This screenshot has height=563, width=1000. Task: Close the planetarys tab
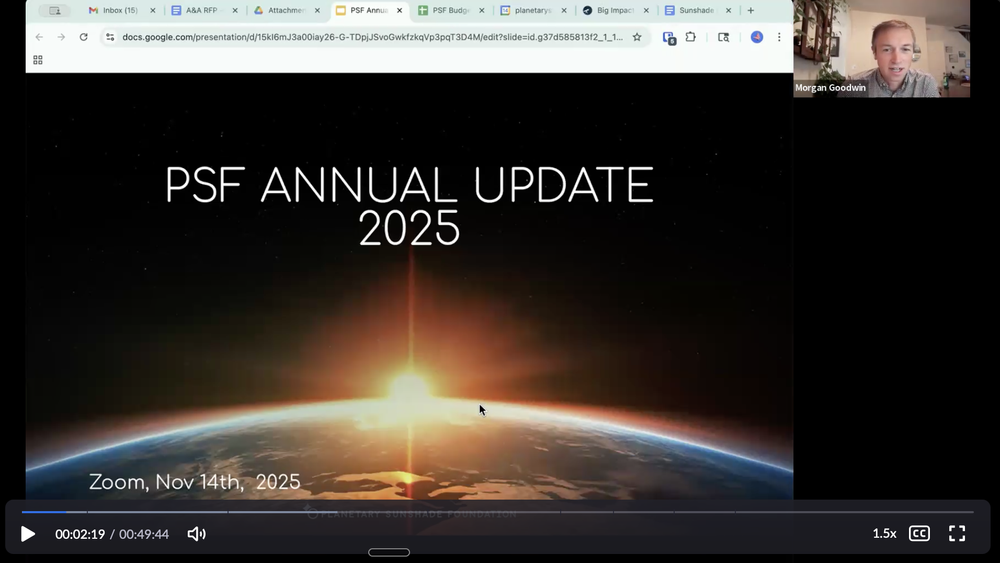(x=564, y=10)
